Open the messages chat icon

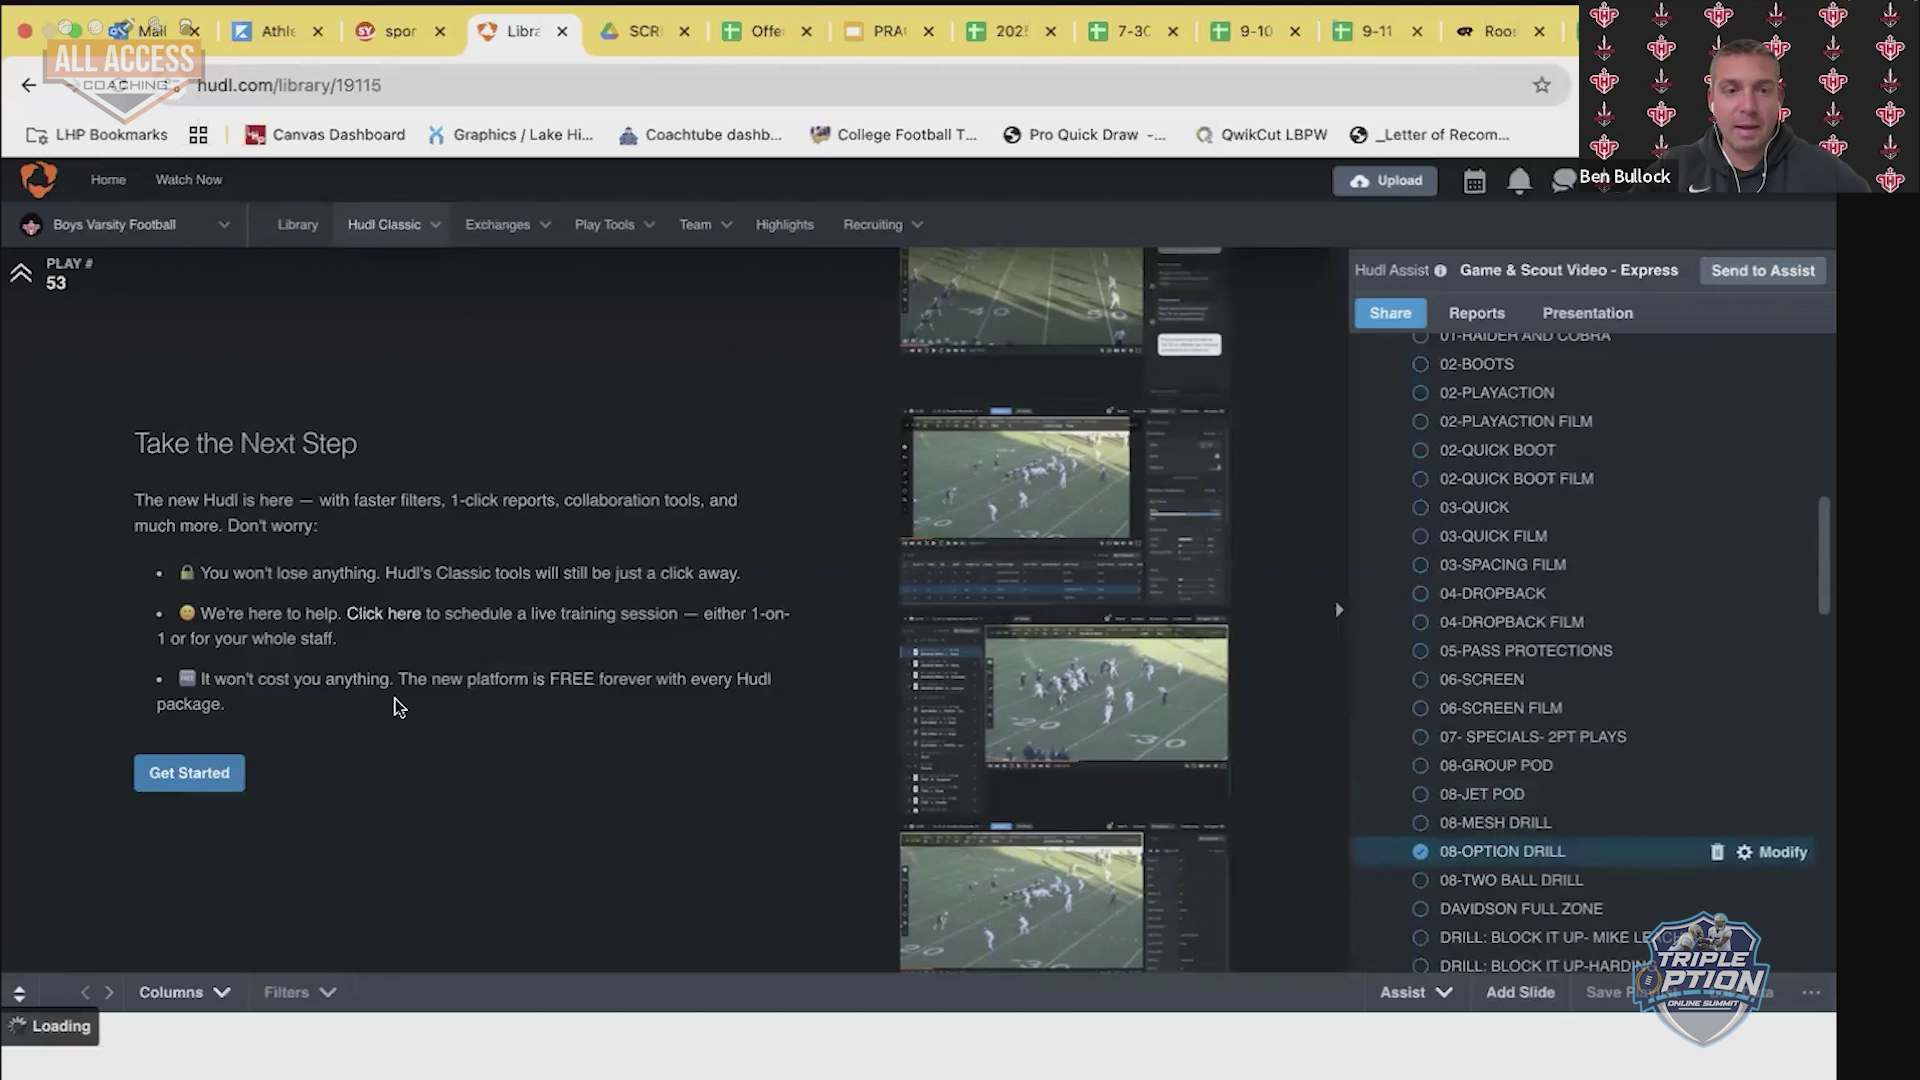coord(1563,180)
